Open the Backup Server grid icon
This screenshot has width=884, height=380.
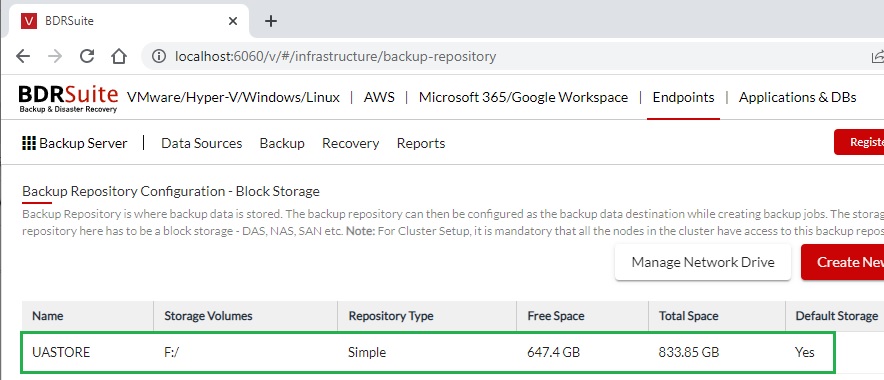[x=28, y=143]
